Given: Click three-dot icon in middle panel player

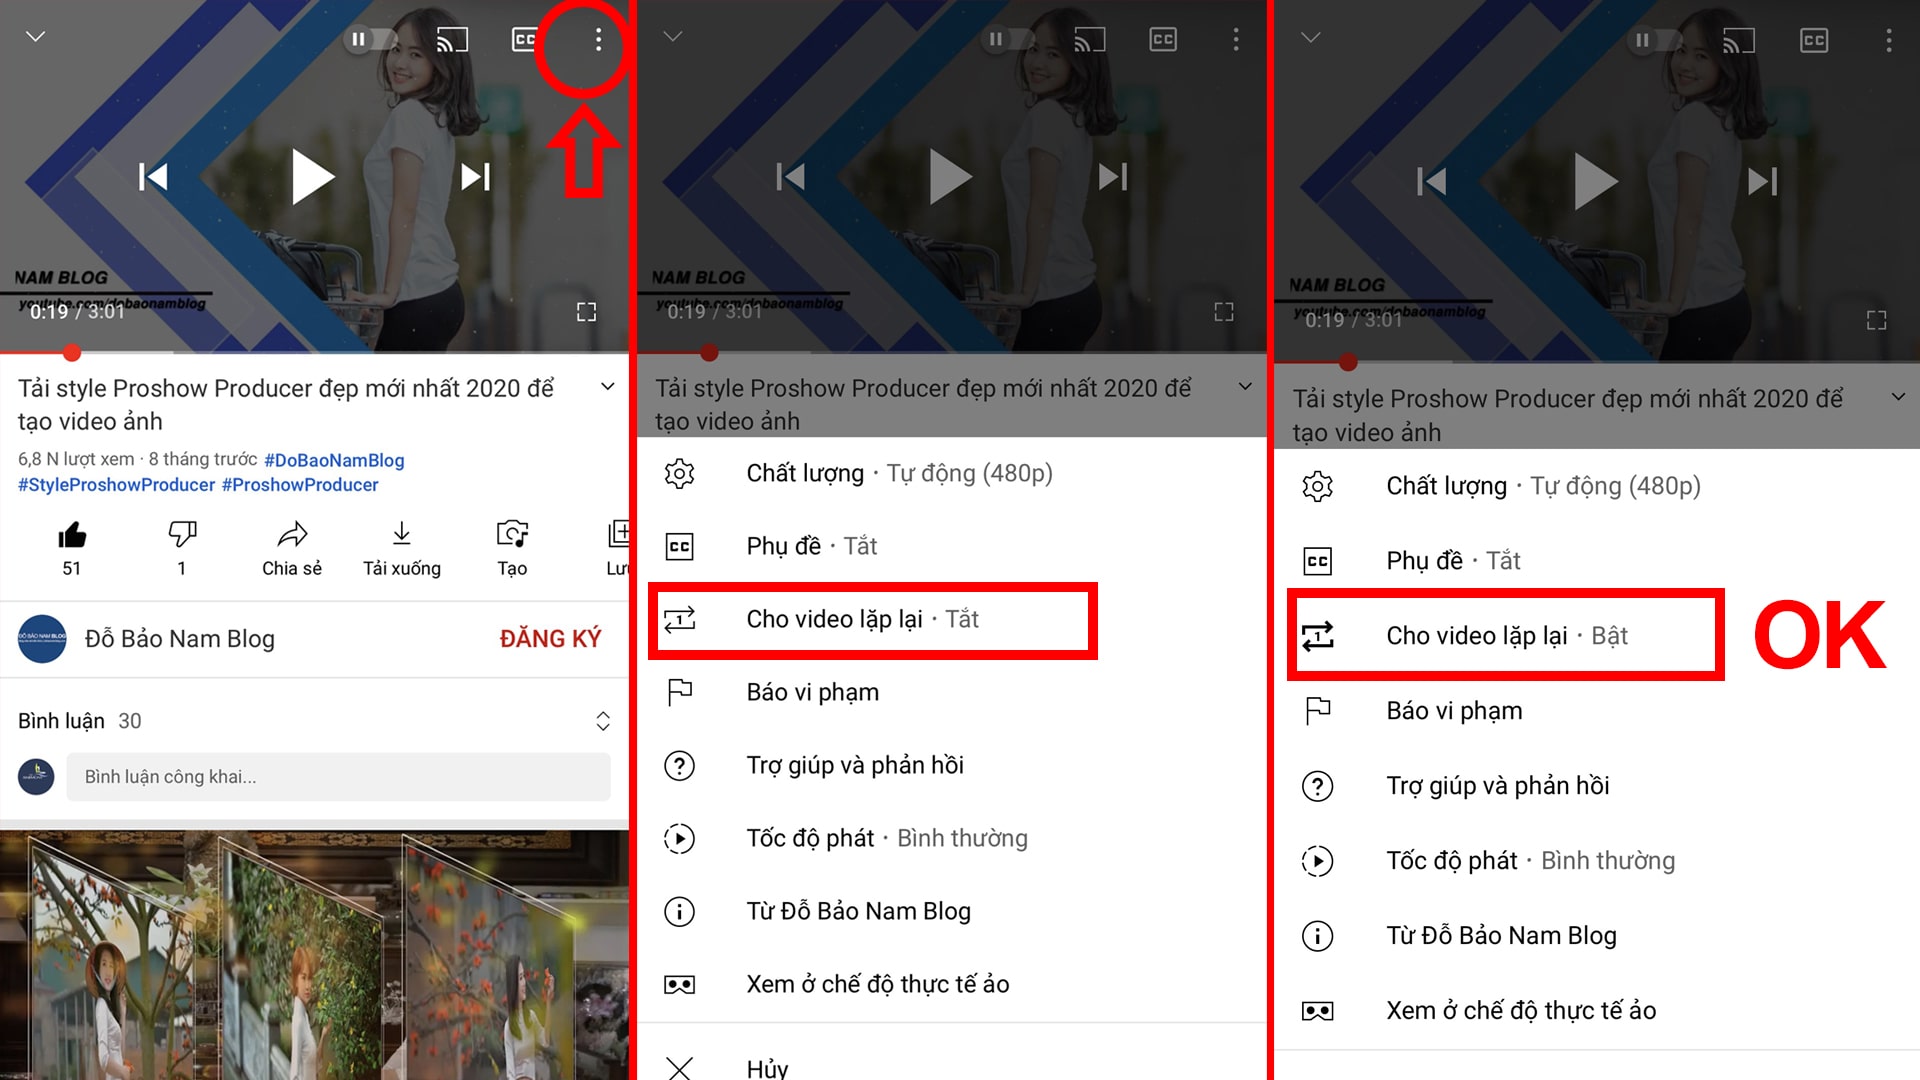Looking at the screenshot, I should point(1236,39).
